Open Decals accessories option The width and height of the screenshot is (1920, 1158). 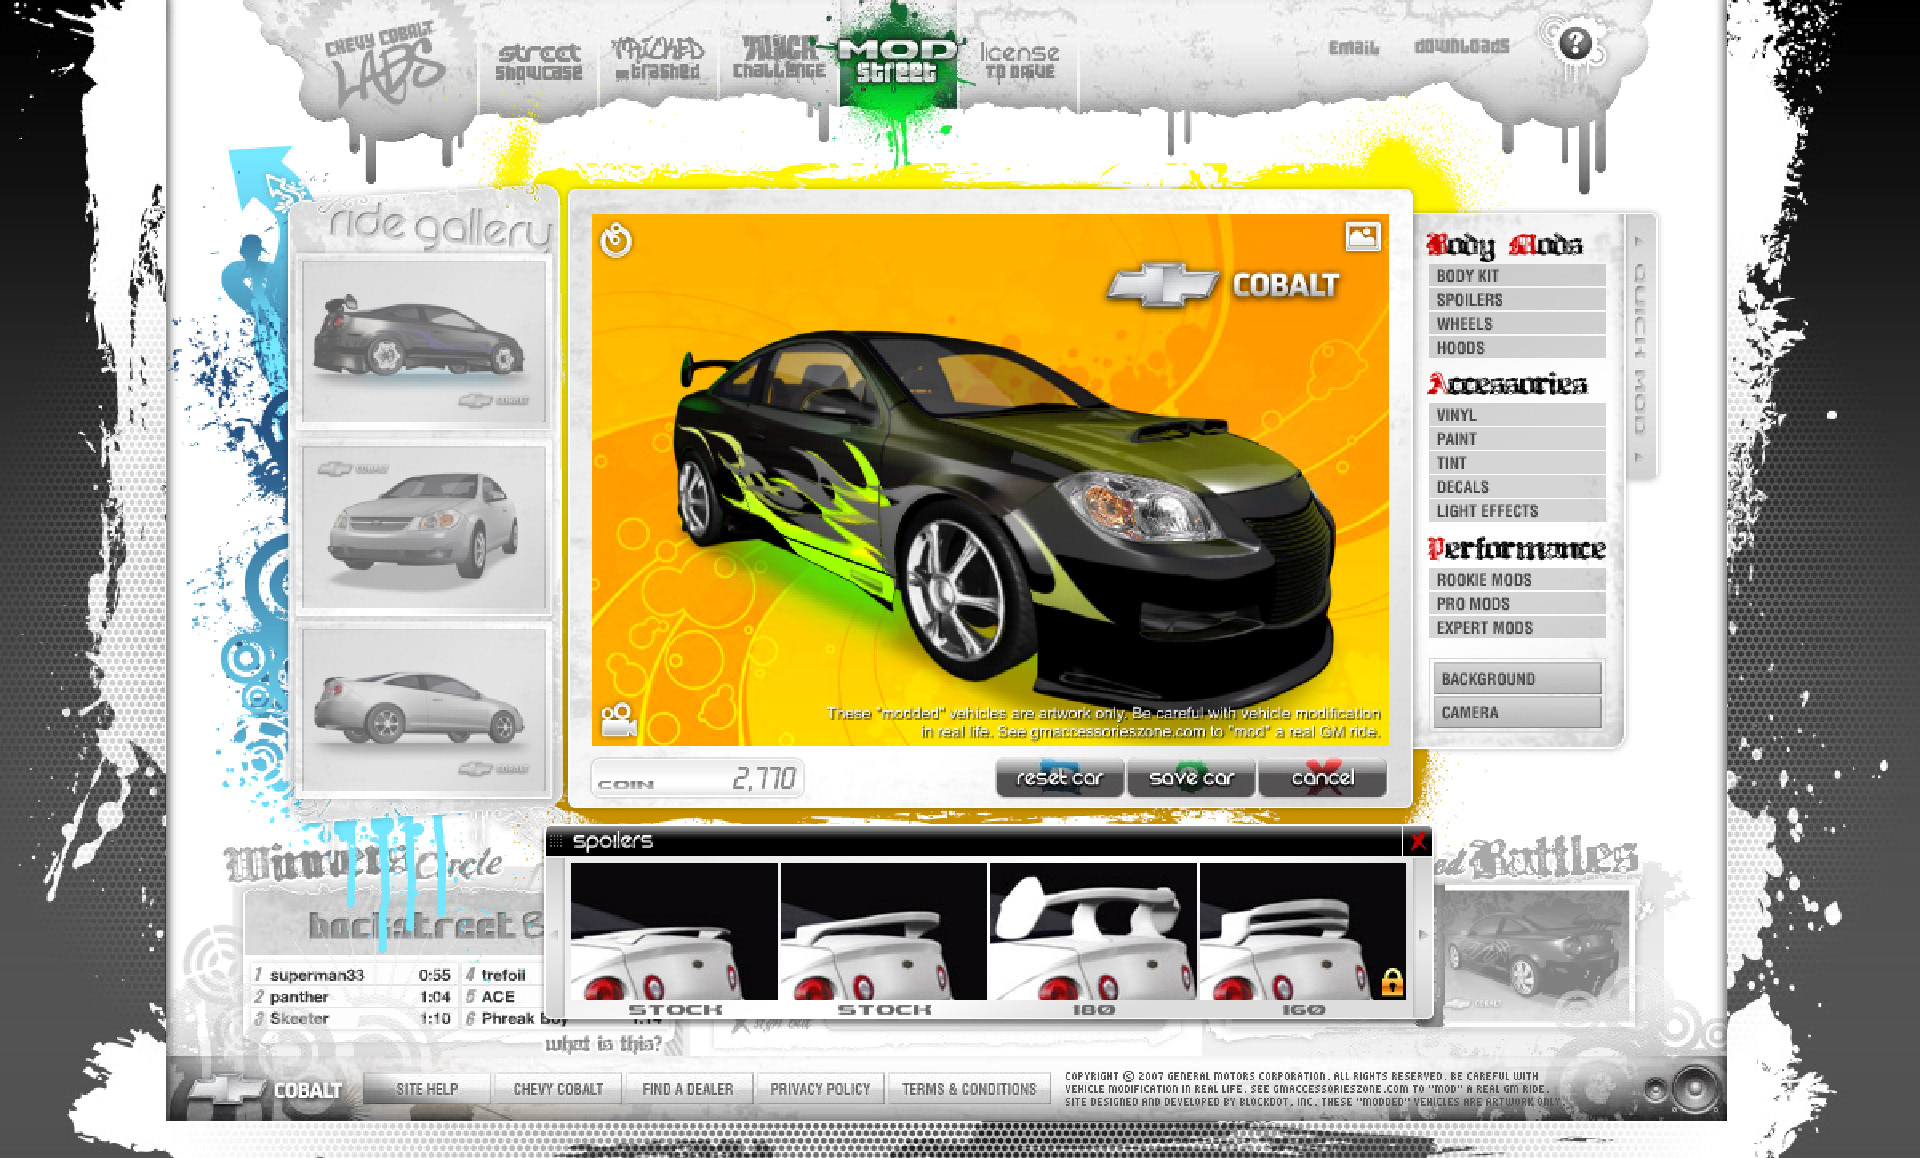tap(1517, 487)
